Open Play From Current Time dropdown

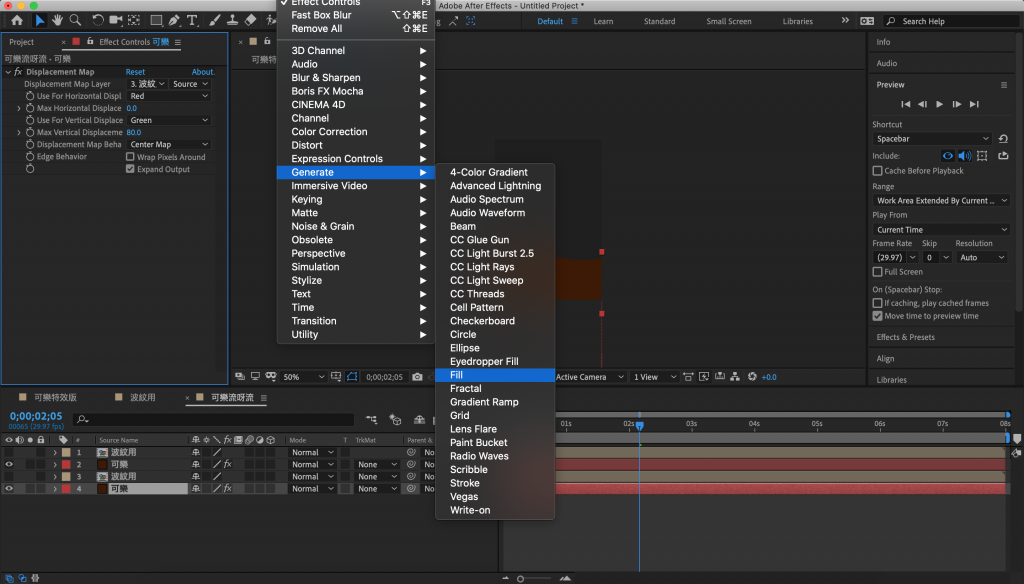(x=940, y=230)
